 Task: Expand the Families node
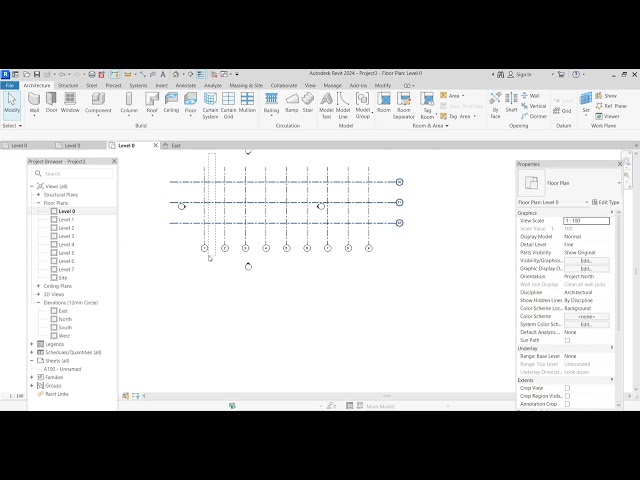(32, 377)
